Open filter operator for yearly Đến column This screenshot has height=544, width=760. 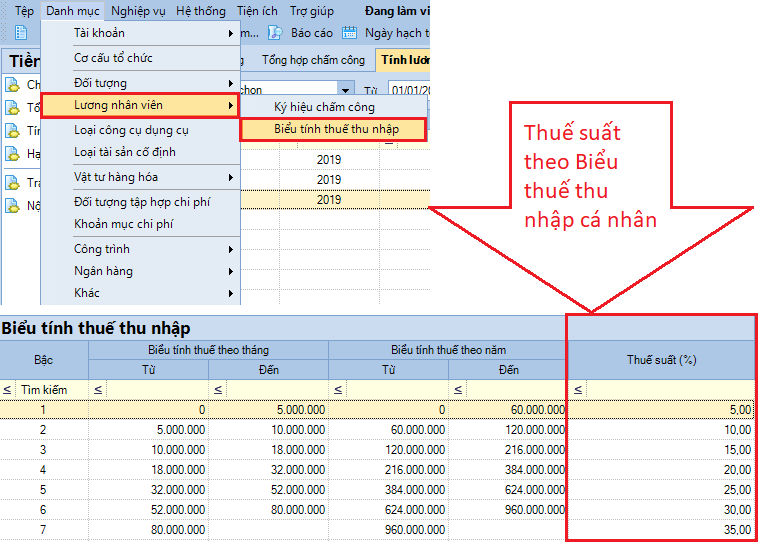pyautogui.click(x=458, y=390)
